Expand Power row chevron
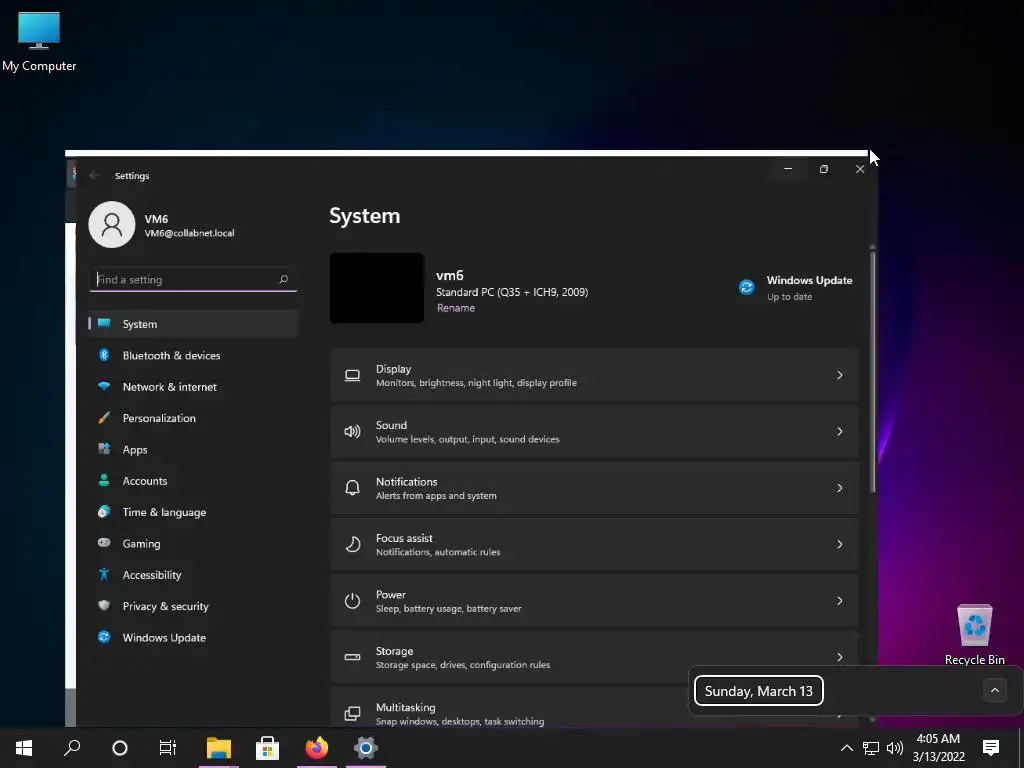 tap(839, 601)
